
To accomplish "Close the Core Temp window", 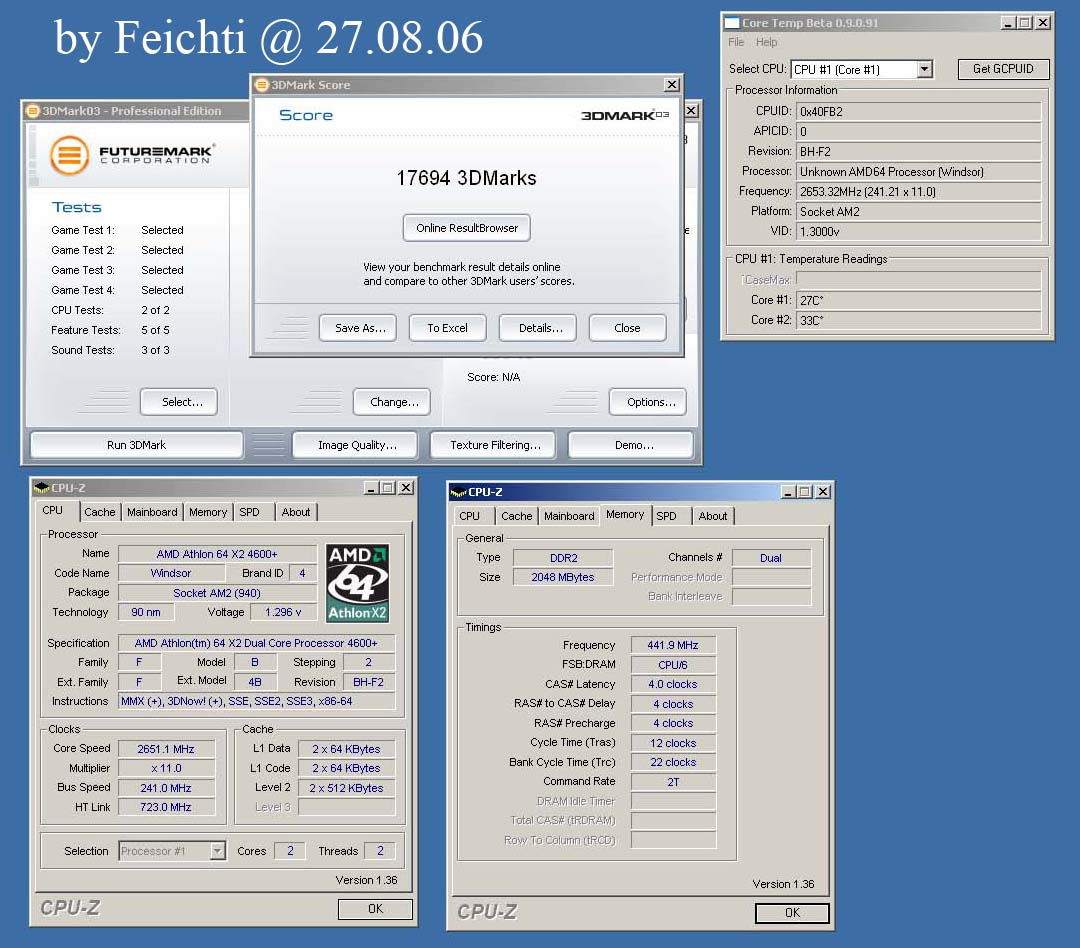I will click(1043, 23).
